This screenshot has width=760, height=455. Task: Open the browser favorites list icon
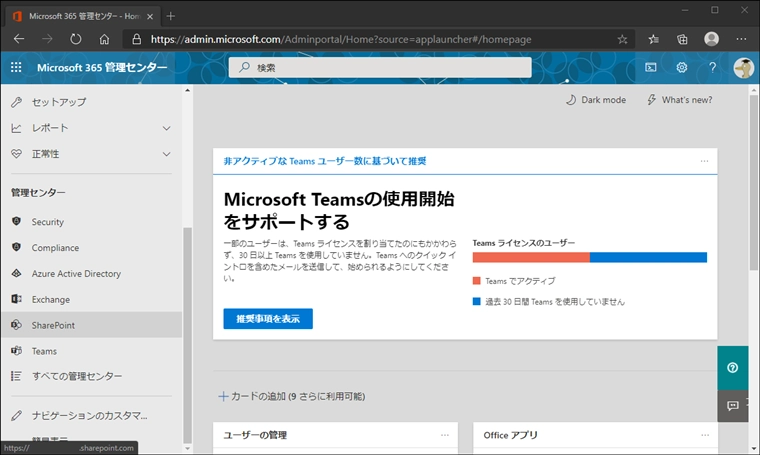tap(653, 39)
